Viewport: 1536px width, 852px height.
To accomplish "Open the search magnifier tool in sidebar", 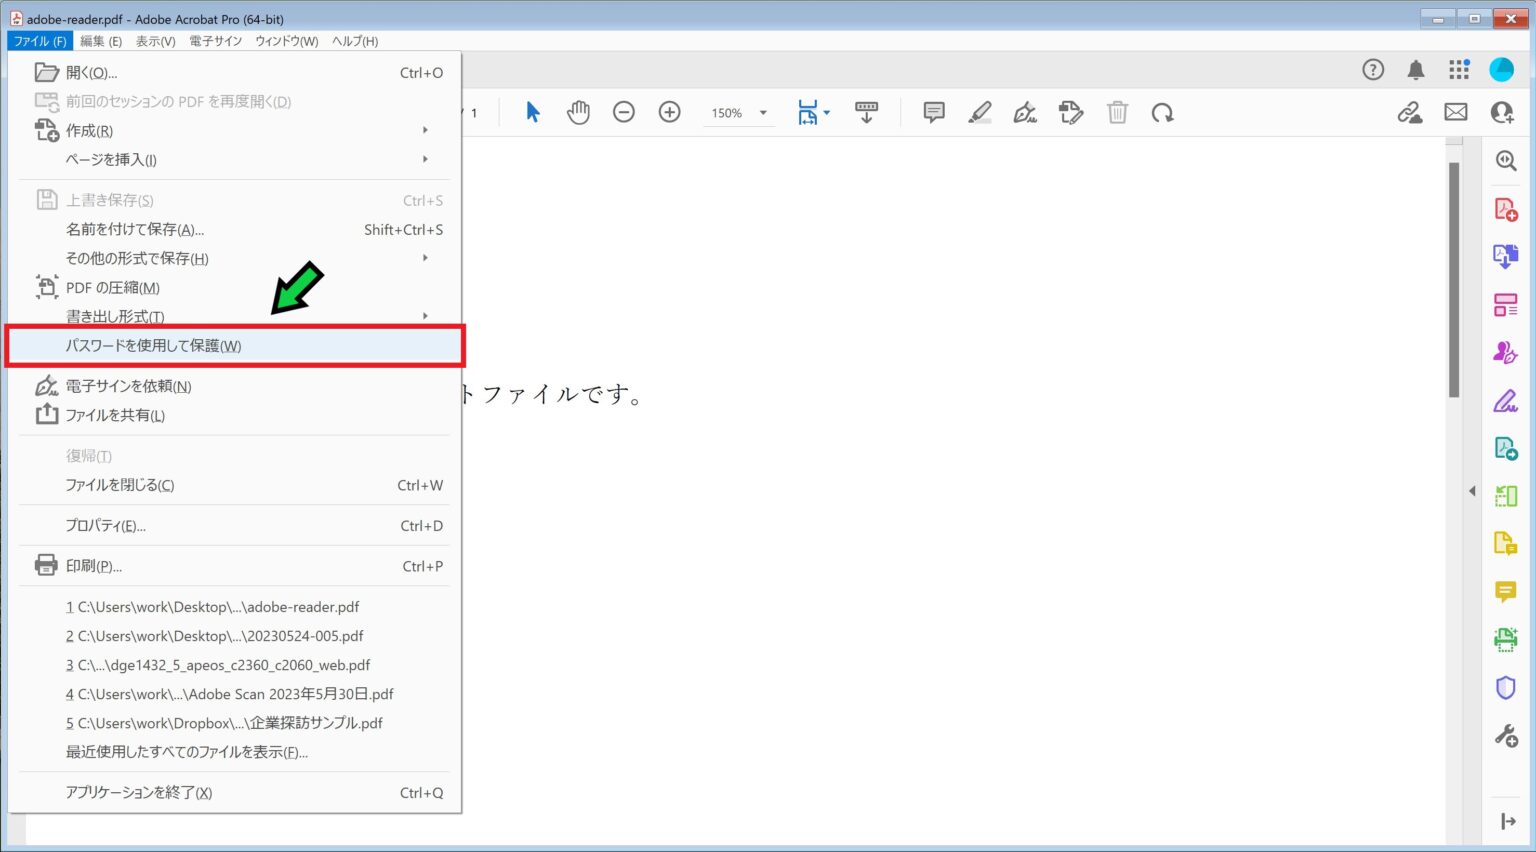I will click(1506, 161).
